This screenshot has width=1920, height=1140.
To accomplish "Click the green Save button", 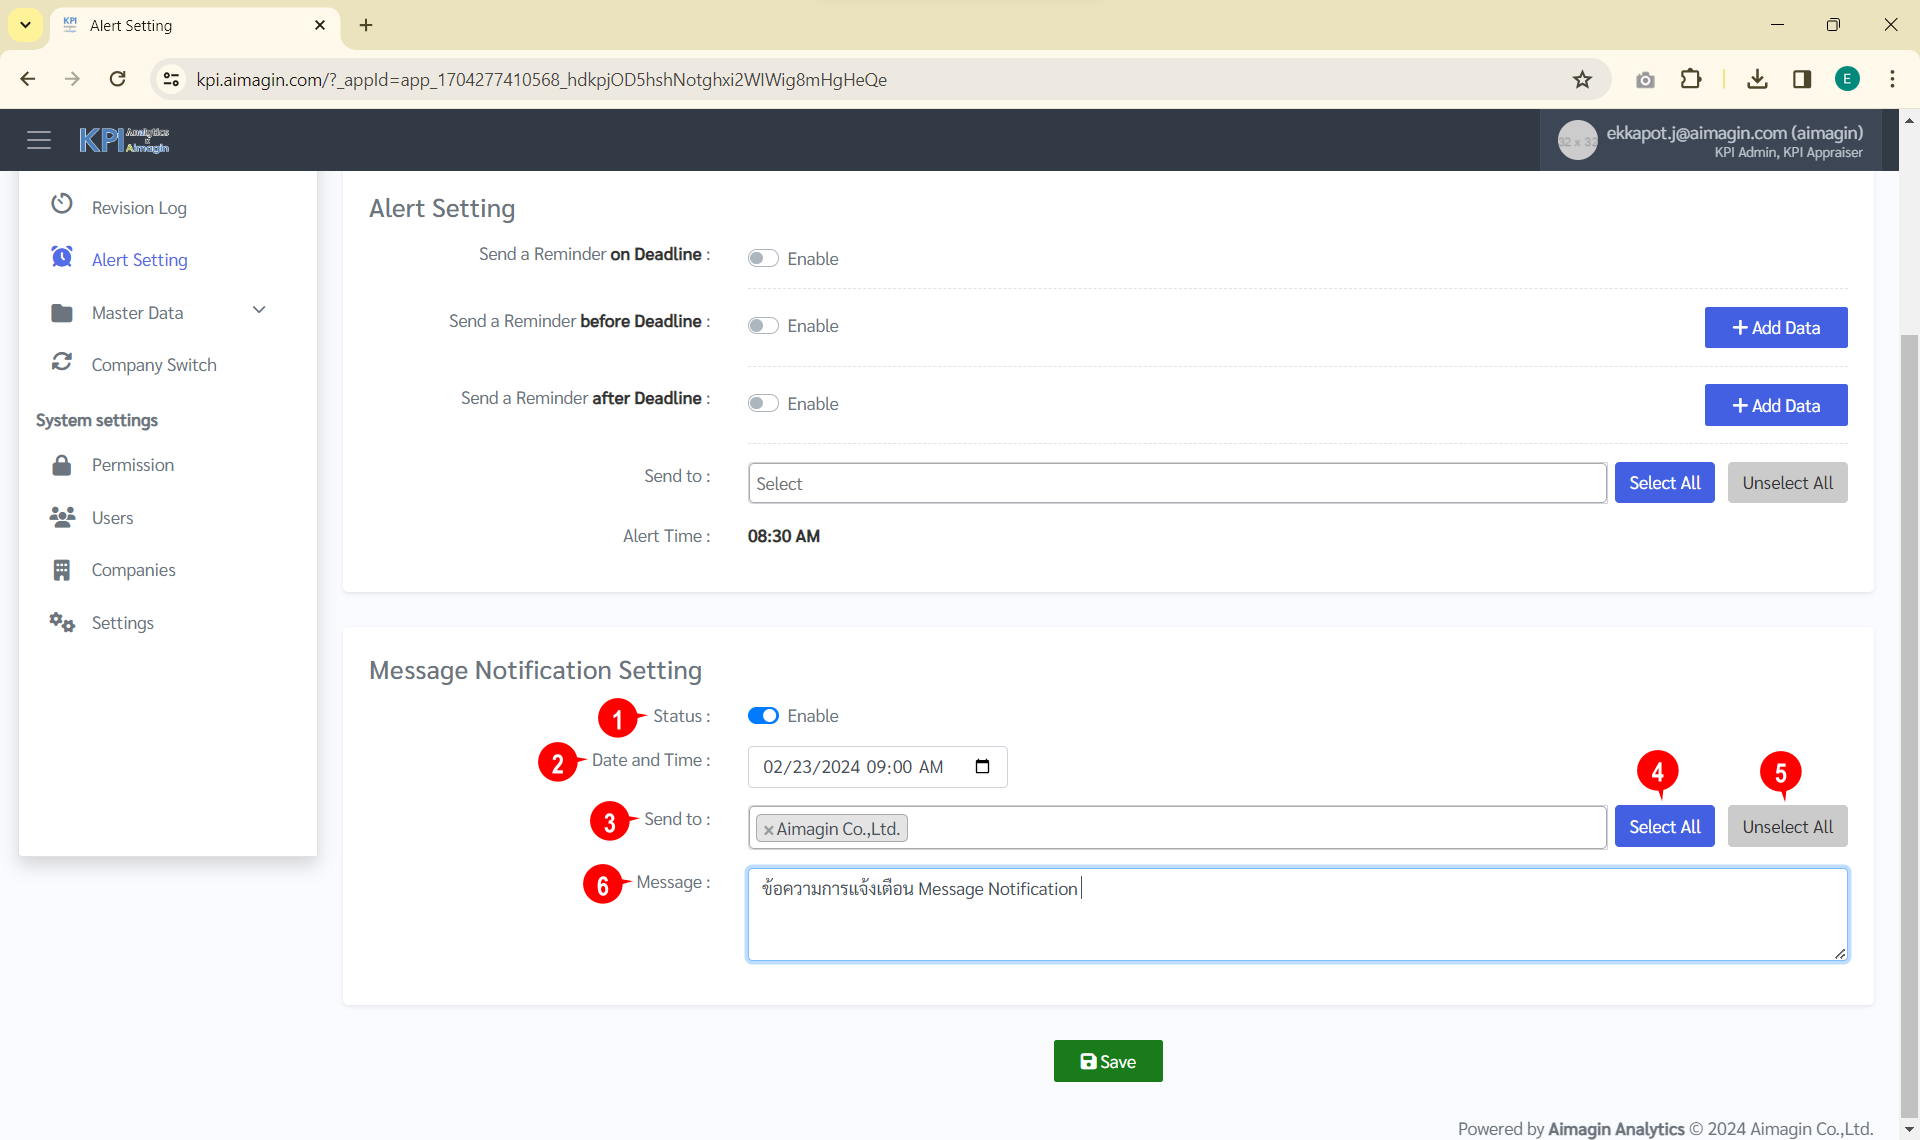I will coord(1107,1061).
